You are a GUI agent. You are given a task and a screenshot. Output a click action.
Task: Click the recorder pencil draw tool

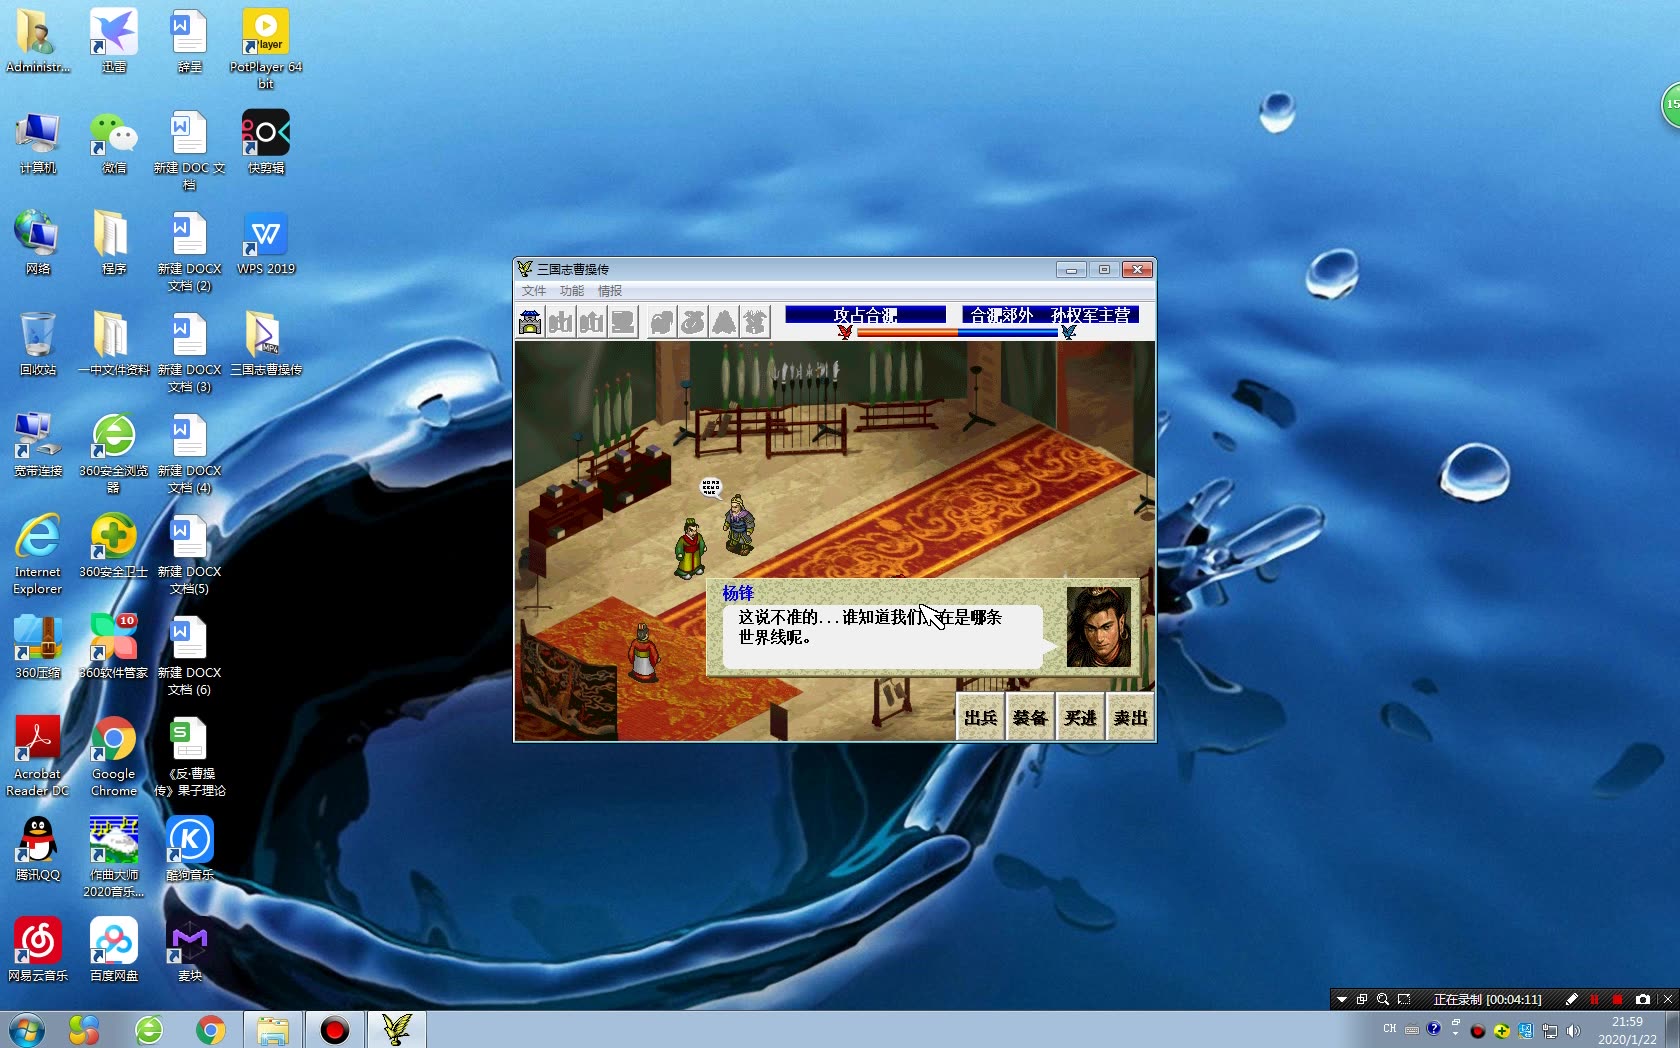click(x=1571, y=999)
